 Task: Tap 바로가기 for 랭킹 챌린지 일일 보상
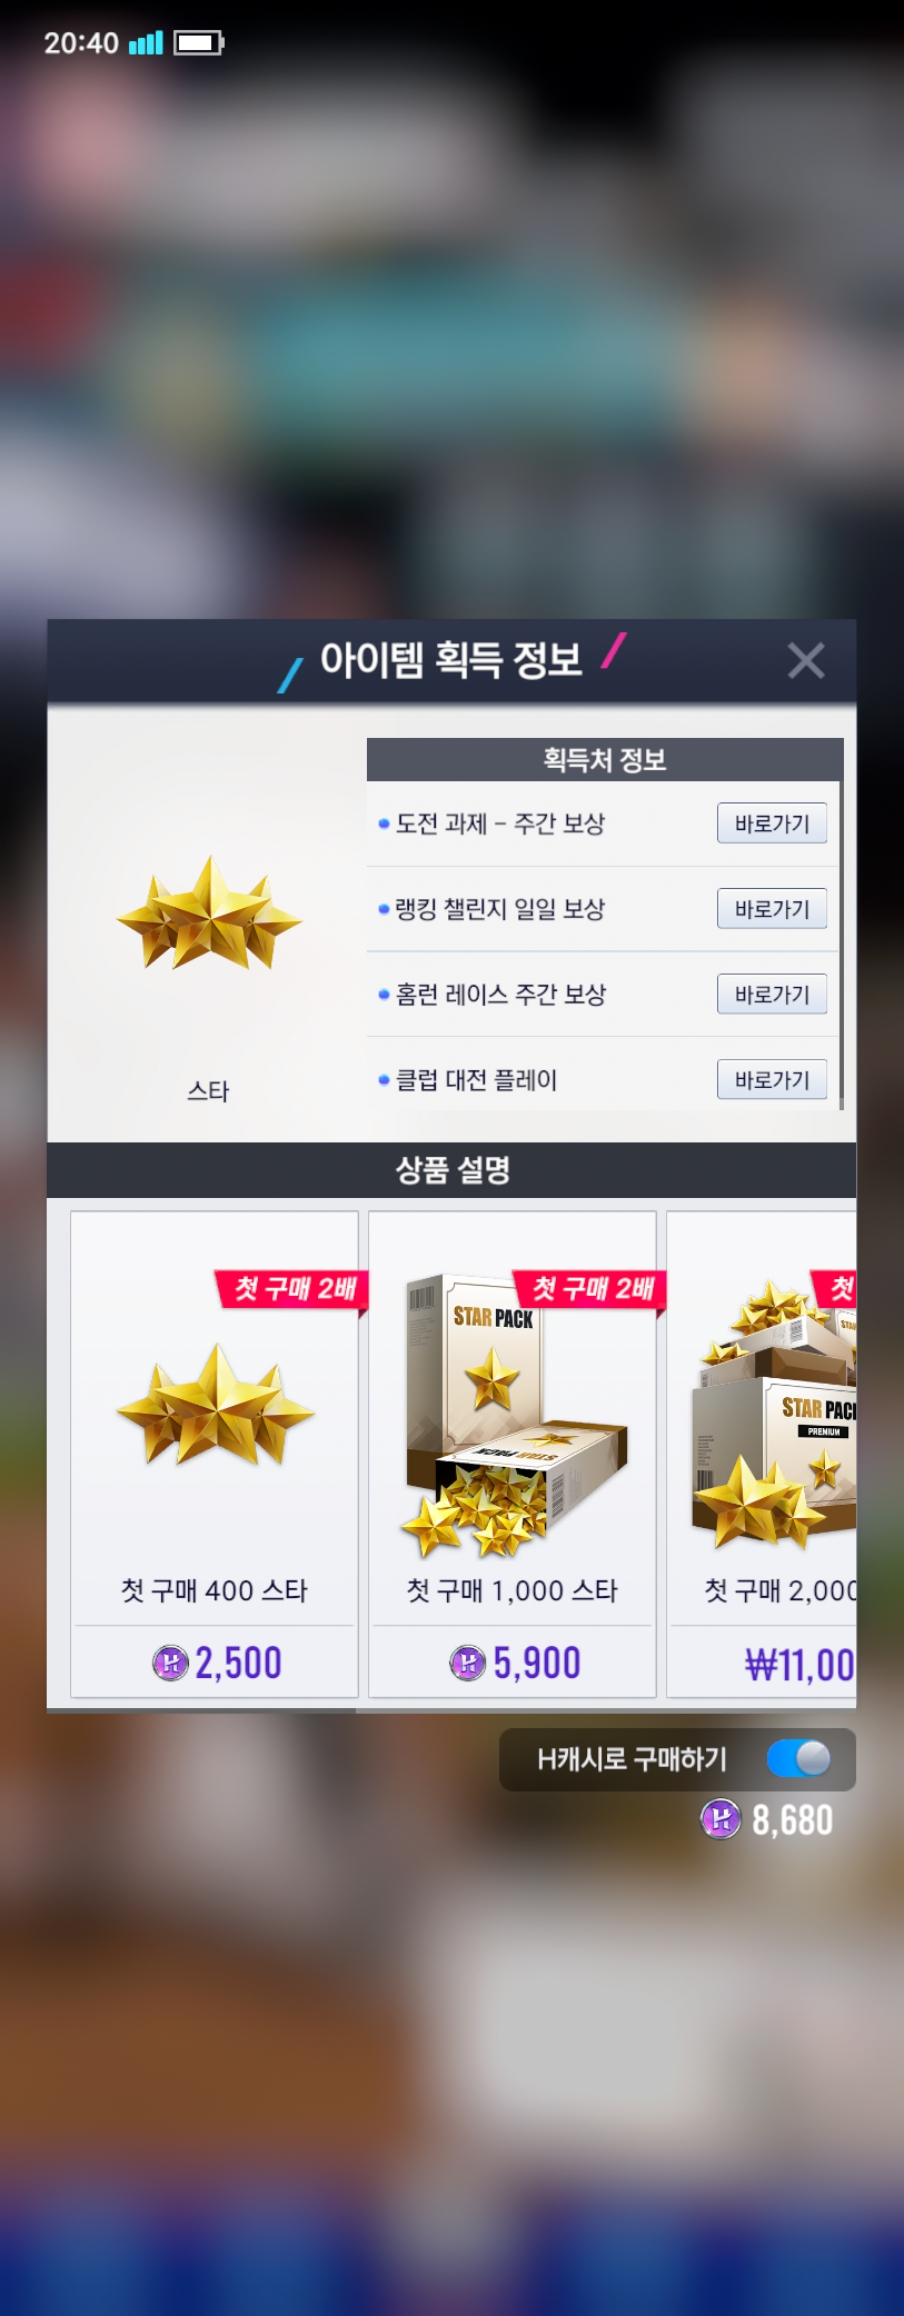pos(772,909)
